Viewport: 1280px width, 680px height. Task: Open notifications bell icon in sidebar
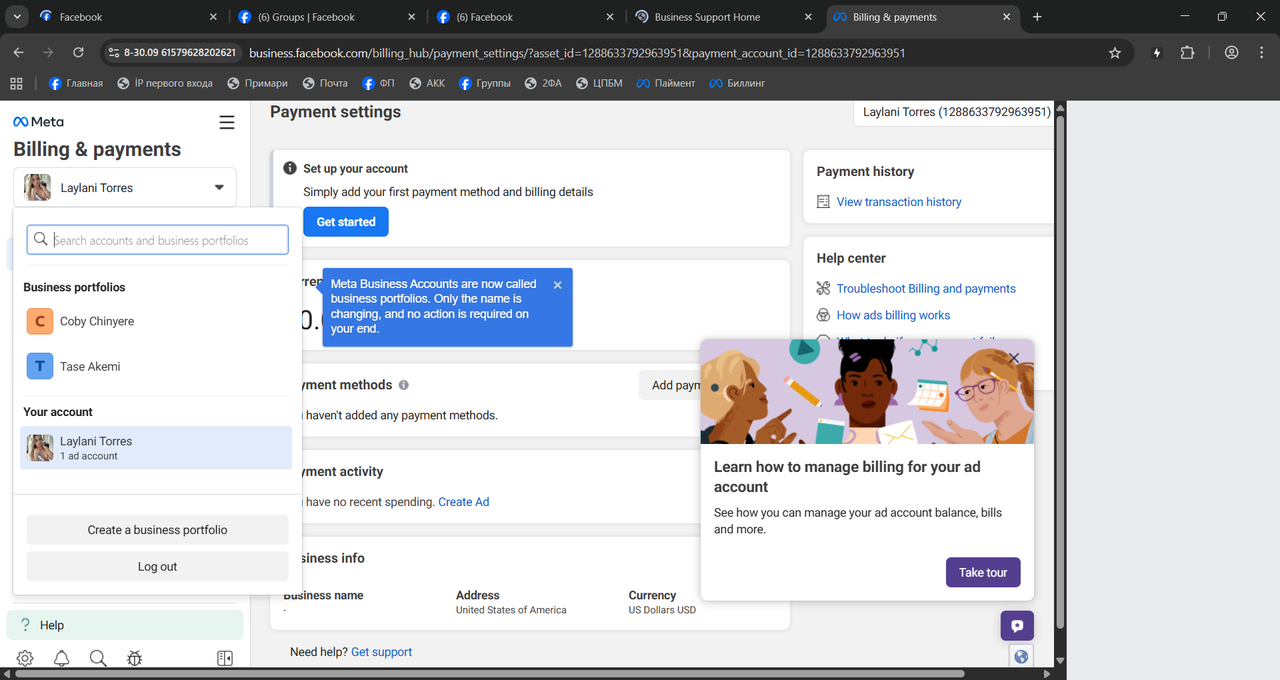coord(62,658)
